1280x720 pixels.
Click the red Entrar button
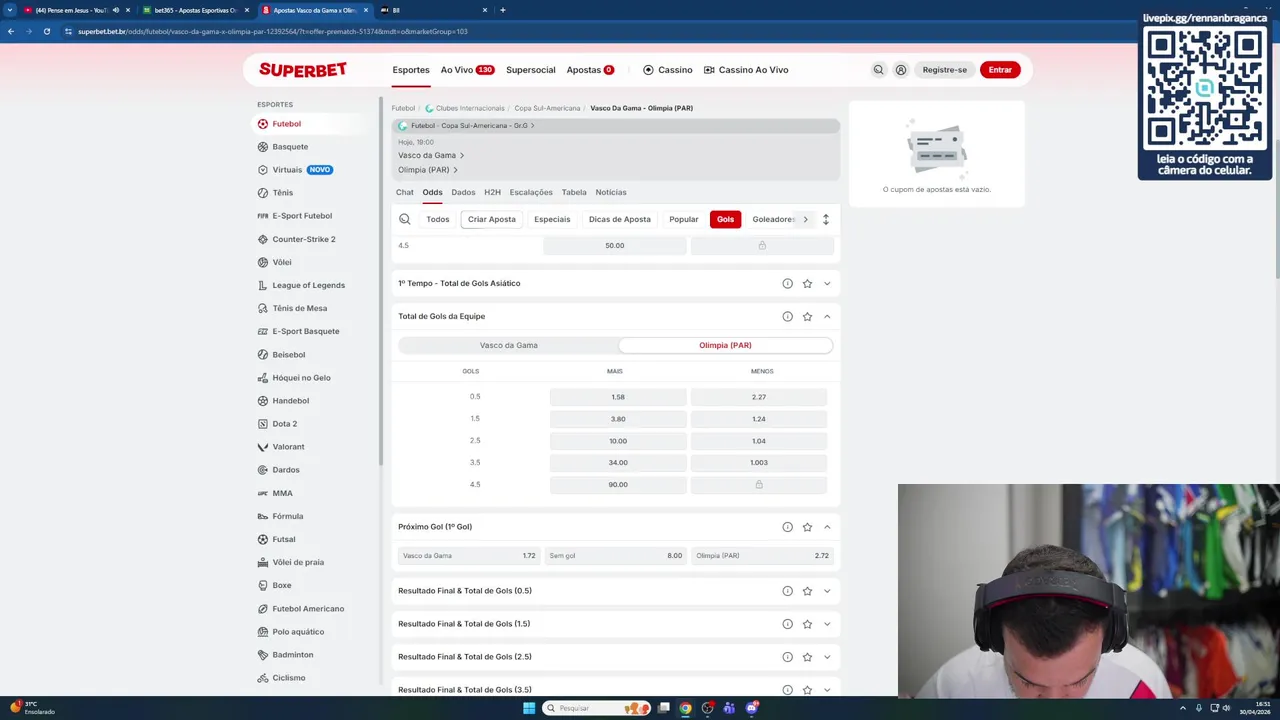1000,70
